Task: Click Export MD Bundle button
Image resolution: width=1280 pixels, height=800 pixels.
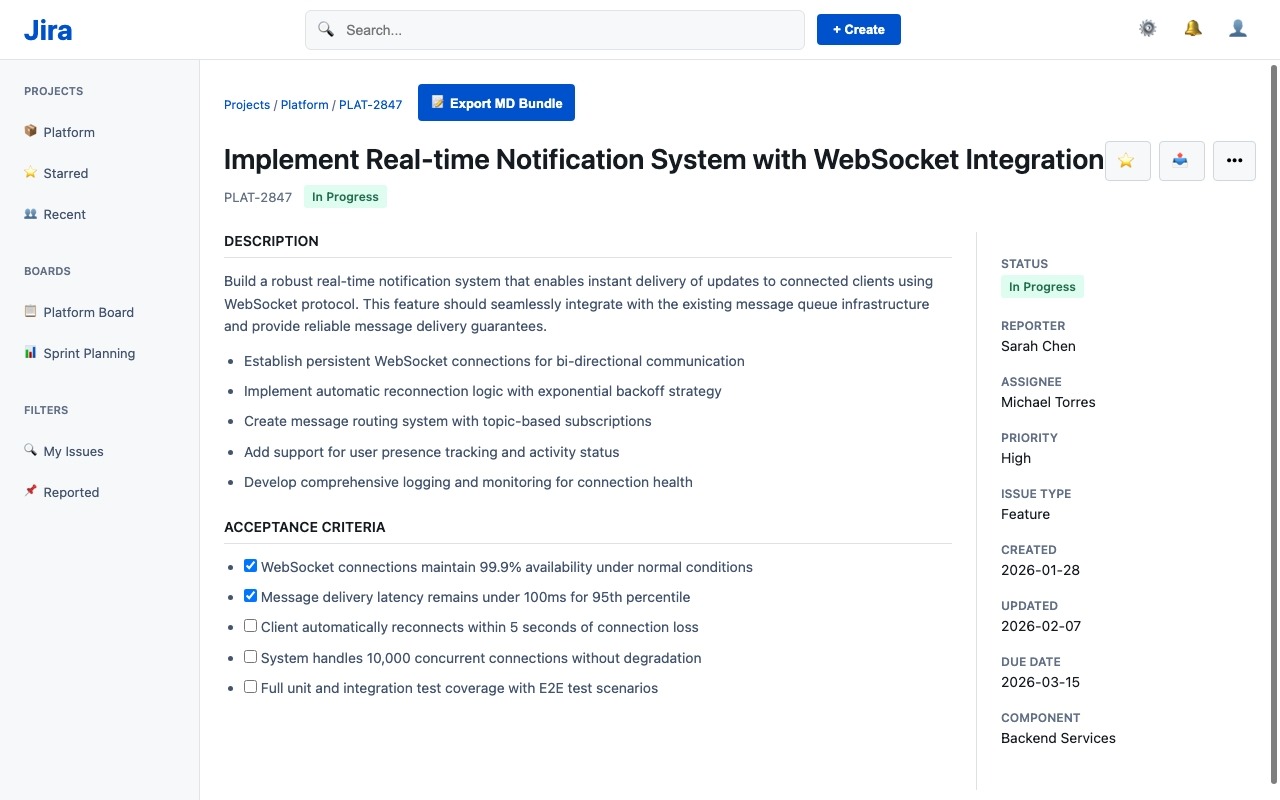Action: point(496,102)
